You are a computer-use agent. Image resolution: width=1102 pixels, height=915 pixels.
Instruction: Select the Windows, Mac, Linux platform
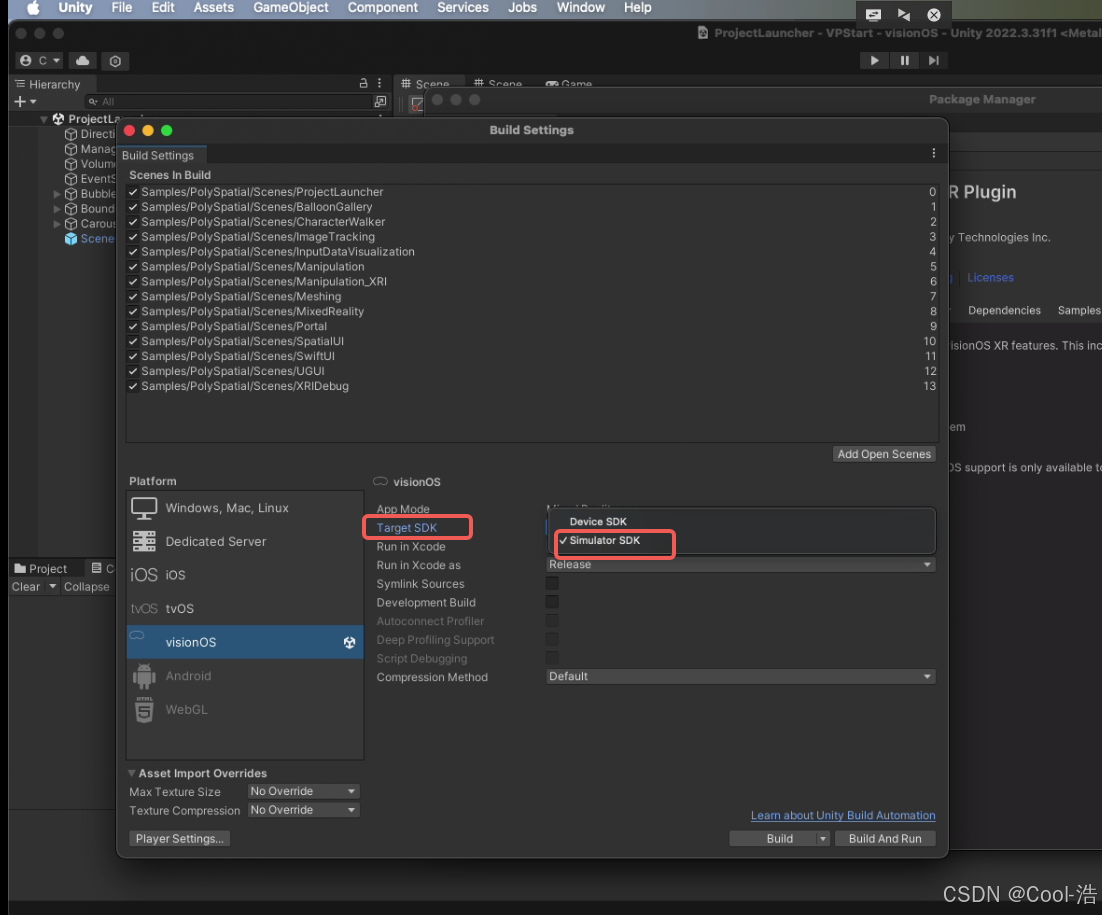245,508
